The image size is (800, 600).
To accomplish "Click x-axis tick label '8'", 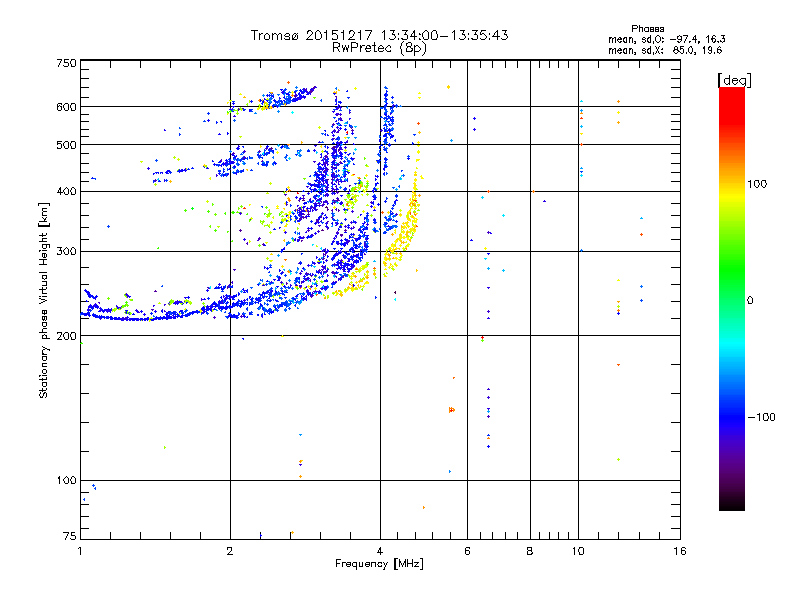I will 530,551.
